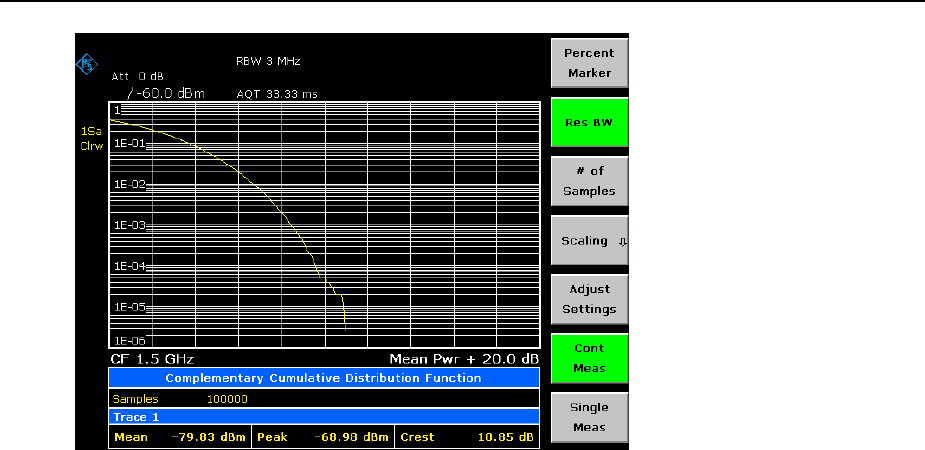Start a Single Meas measurement
This screenshot has width=925, height=450.
click(x=589, y=417)
